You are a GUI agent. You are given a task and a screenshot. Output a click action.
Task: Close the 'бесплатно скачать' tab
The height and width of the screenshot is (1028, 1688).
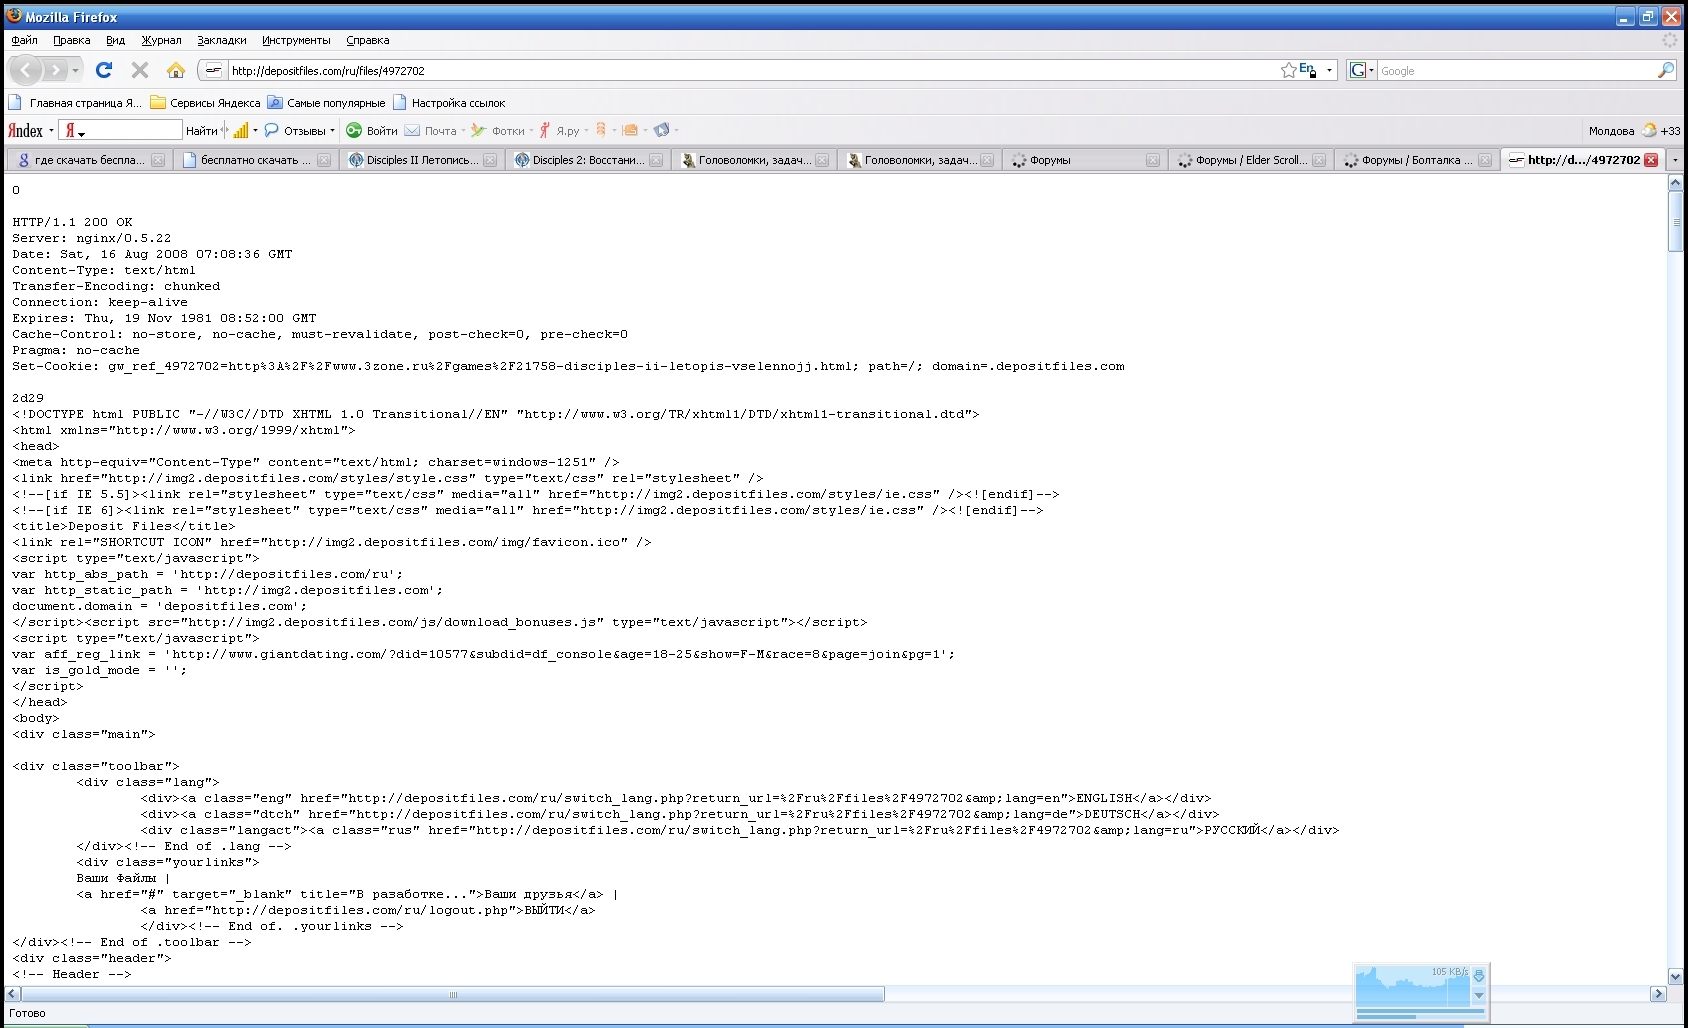[x=324, y=160]
